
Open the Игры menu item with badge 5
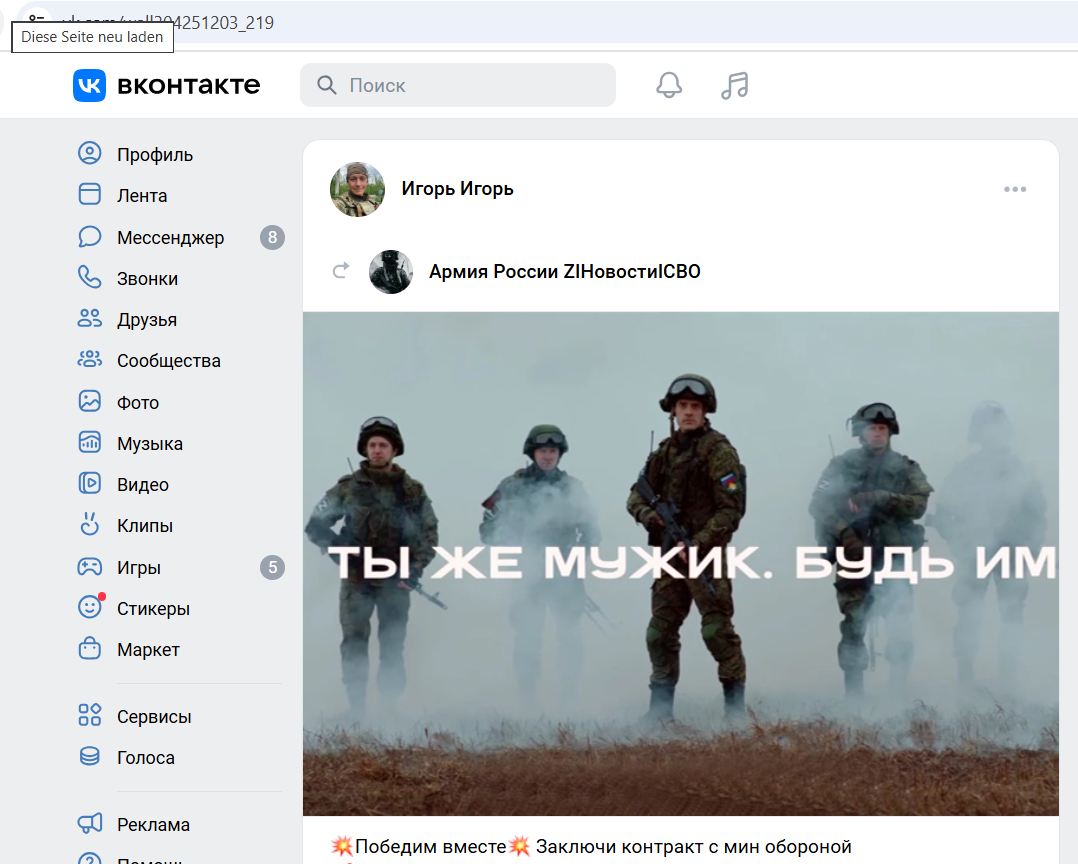point(139,567)
